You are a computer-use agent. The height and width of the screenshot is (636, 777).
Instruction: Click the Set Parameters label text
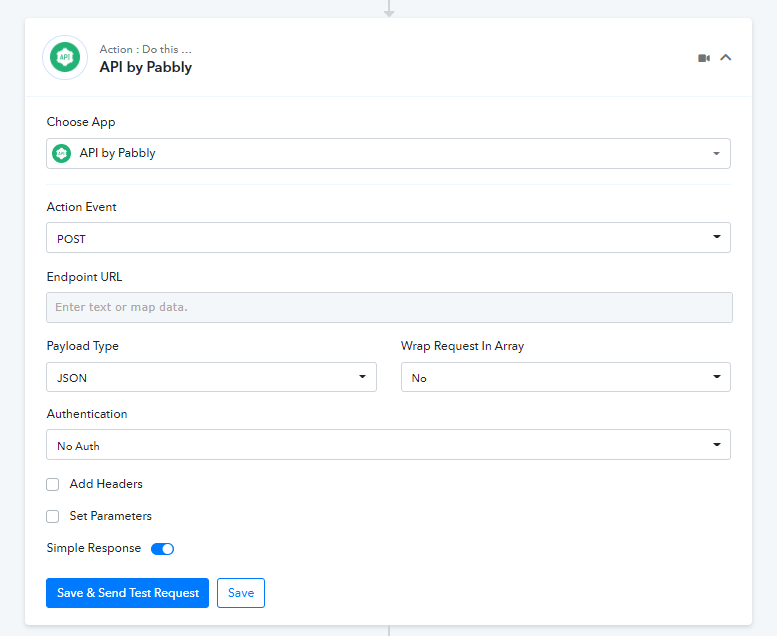[x=111, y=516]
